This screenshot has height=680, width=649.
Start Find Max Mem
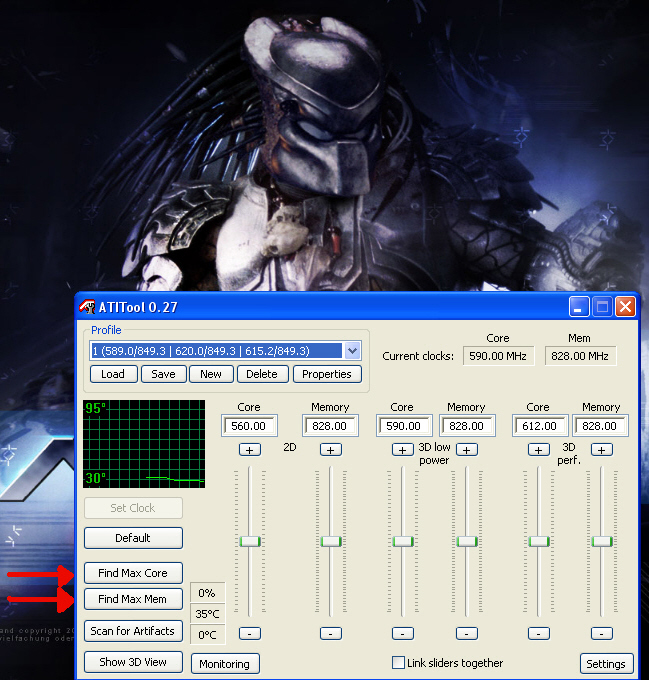(x=133, y=599)
